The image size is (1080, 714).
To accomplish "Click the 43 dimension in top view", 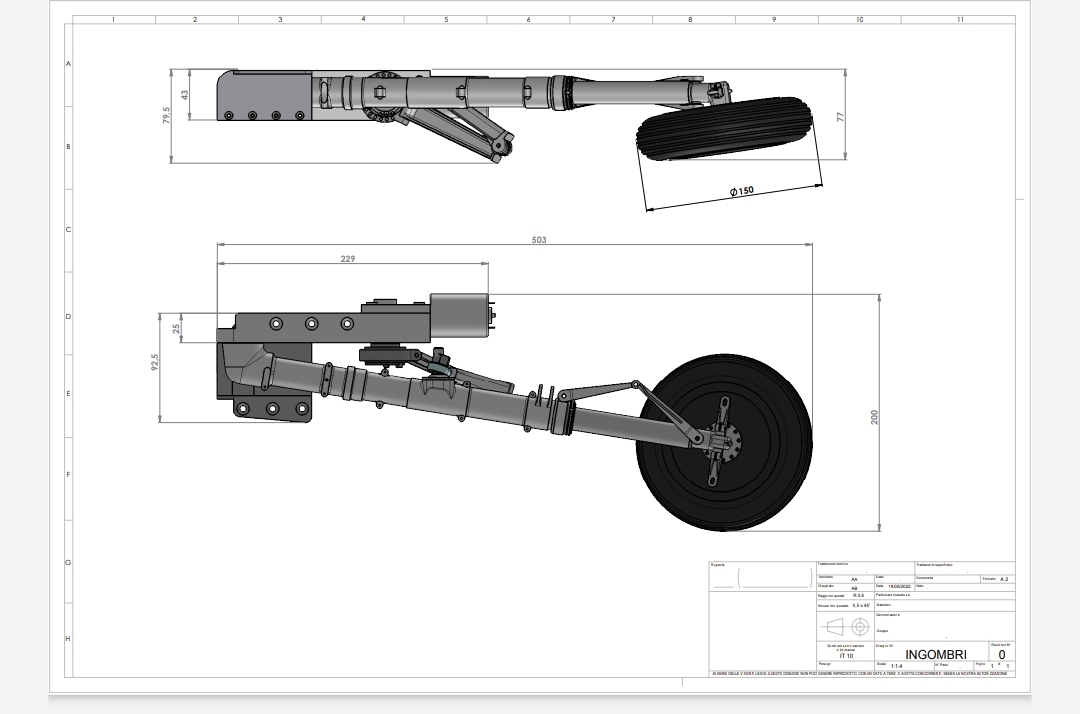I will [x=185, y=96].
